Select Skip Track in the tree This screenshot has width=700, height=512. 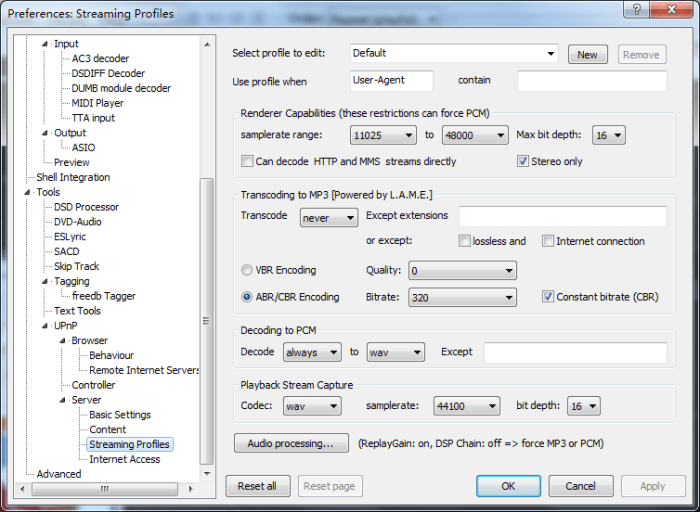[x=76, y=266]
